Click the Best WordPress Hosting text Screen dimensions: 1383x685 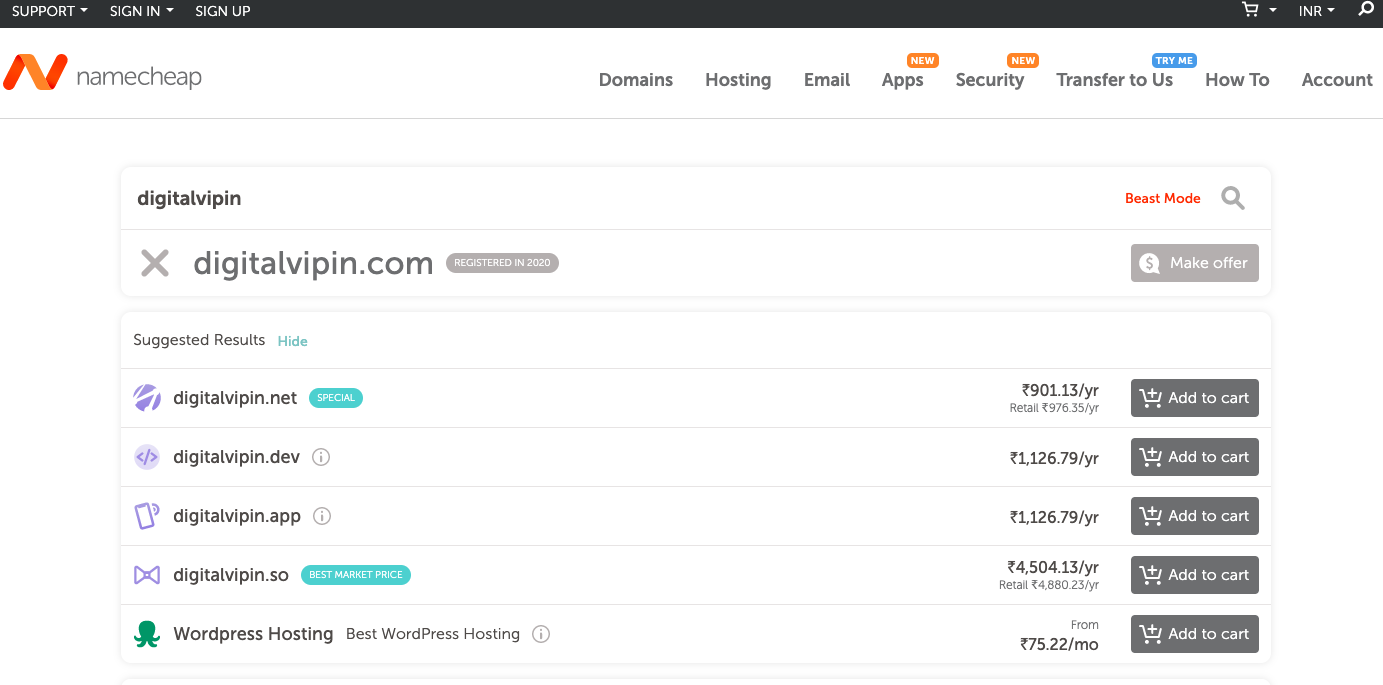click(433, 634)
